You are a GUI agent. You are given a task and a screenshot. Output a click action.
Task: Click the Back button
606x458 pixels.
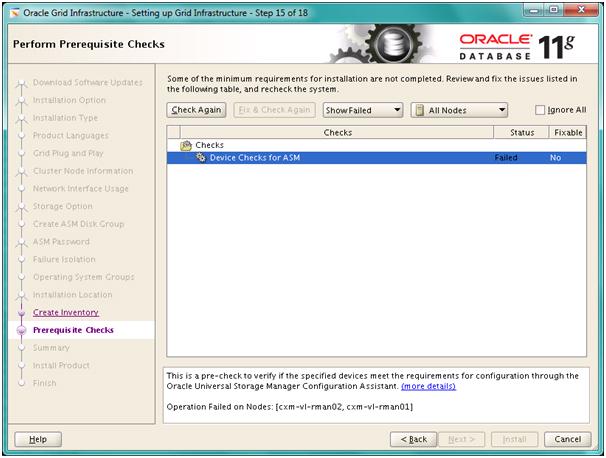pos(413,439)
